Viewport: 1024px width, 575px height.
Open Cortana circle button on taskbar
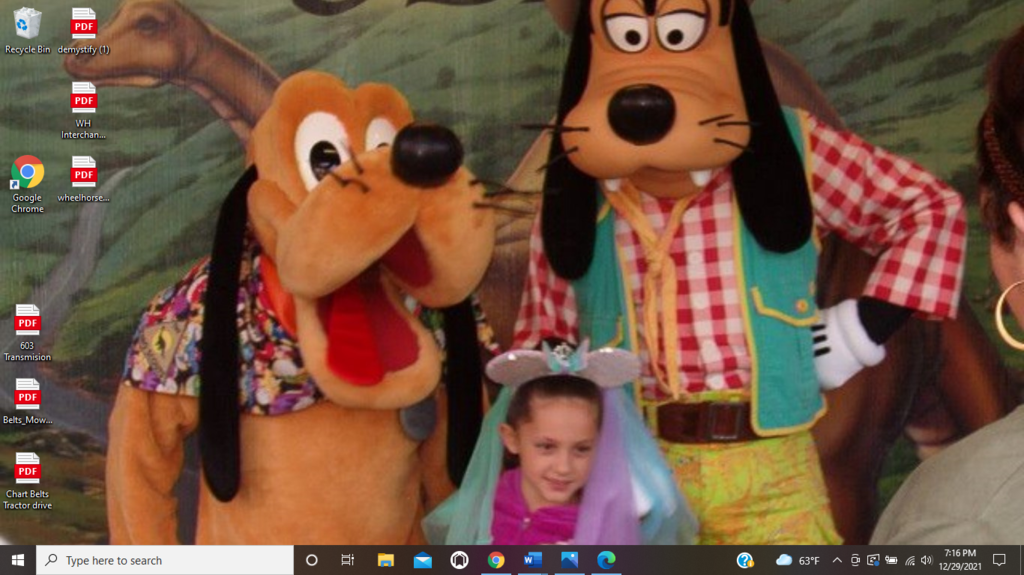(x=312, y=560)
